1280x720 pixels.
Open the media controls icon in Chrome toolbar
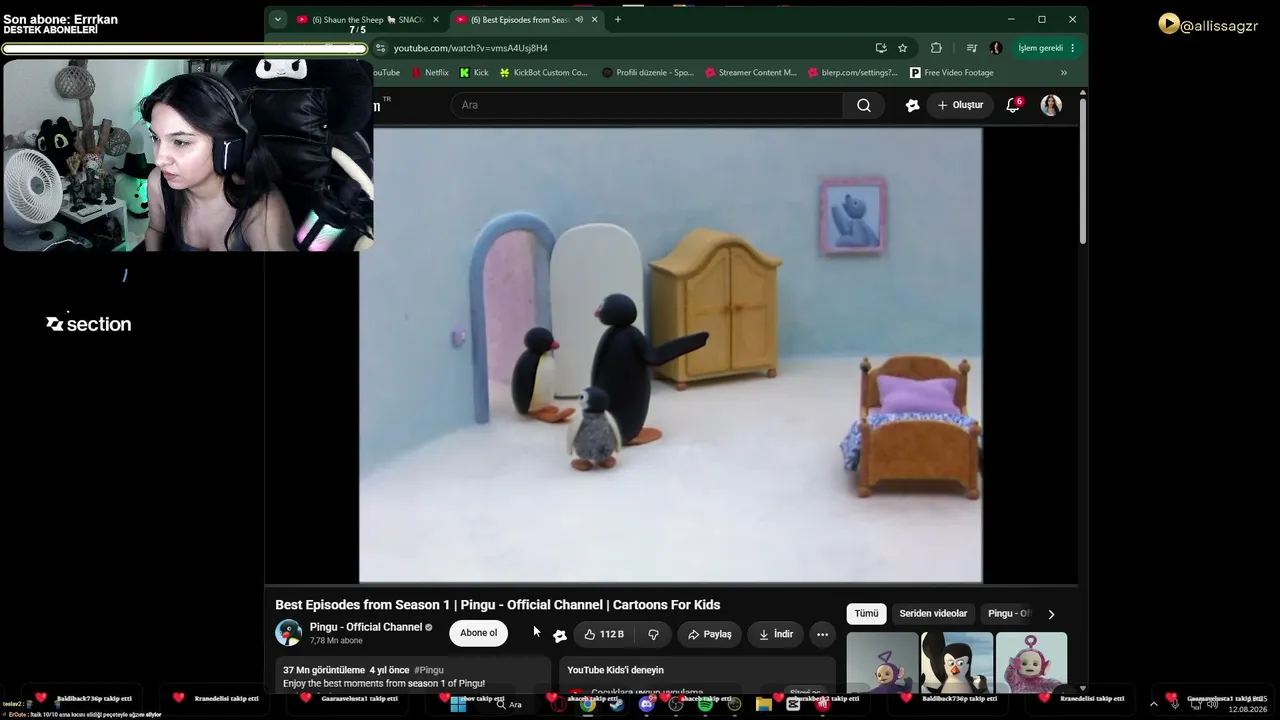971,48
